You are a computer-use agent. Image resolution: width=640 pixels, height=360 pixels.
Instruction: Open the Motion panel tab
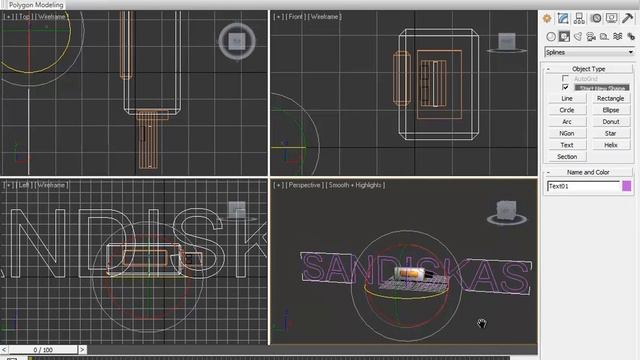point(596,18)
